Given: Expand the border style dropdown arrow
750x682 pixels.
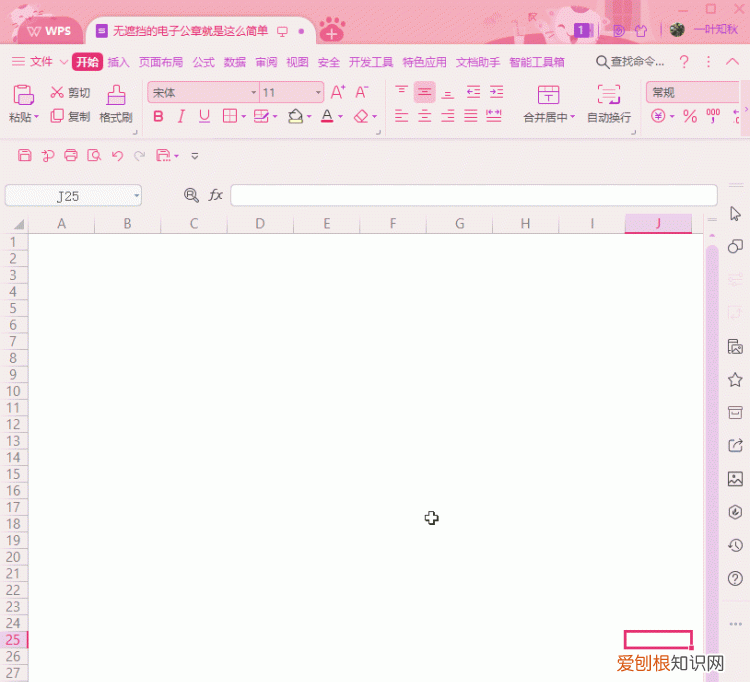Looking at the screenshot, I should pyautogui.click(x=243, y=116).
